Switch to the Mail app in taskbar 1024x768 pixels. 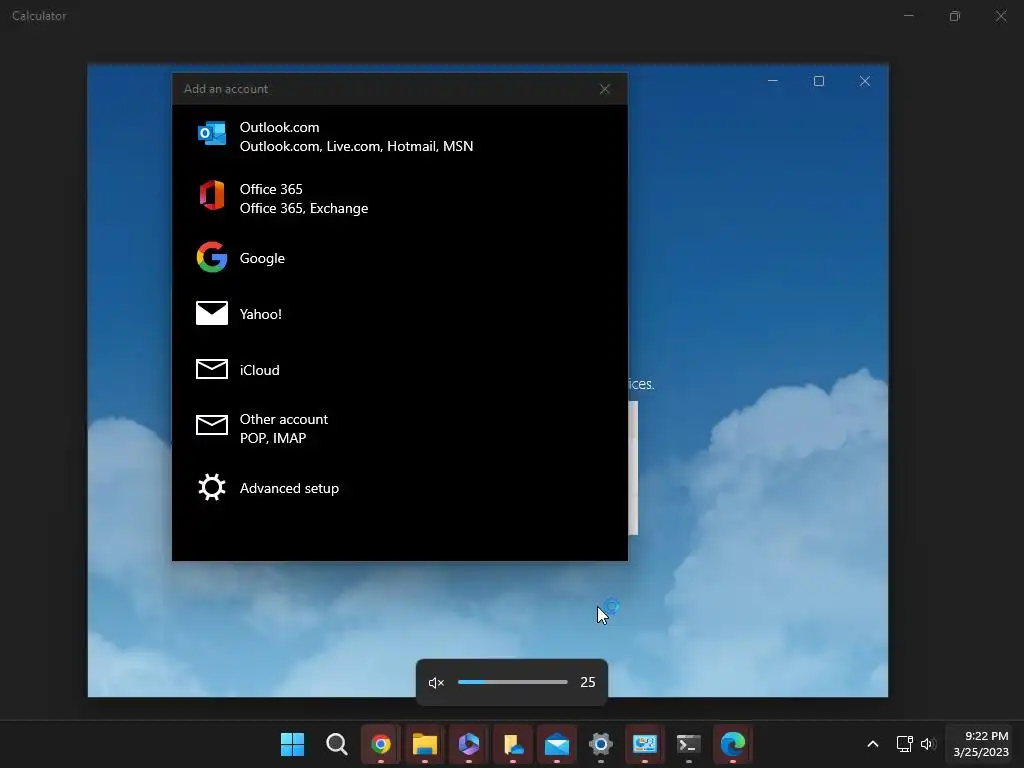tap(556, 744)
